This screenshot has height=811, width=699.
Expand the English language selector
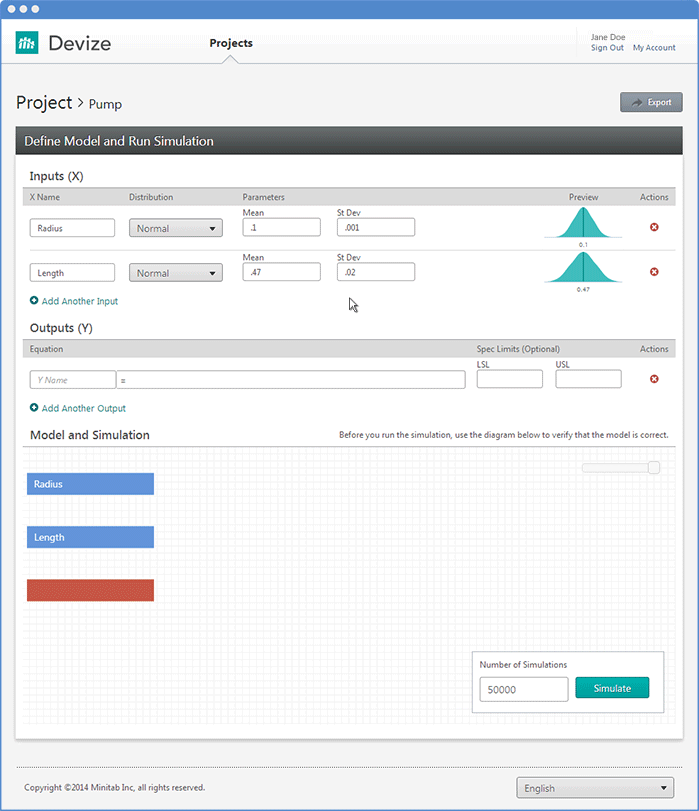[x=594, y=788]
